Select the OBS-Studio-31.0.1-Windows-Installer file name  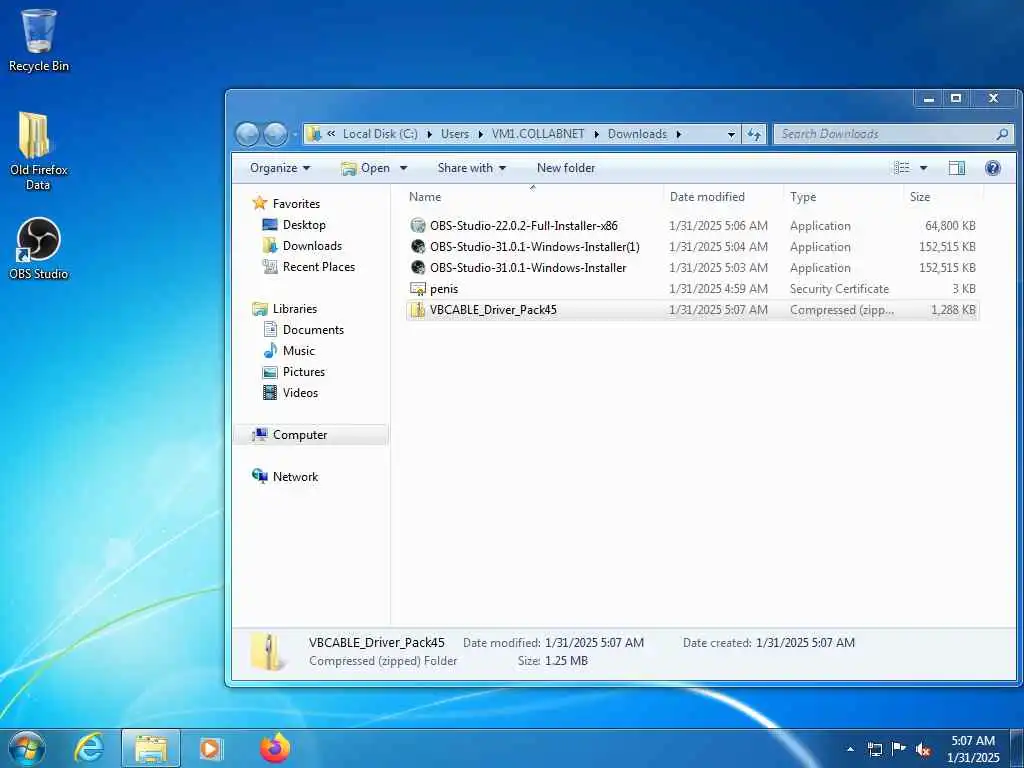(x=528, y=268)
